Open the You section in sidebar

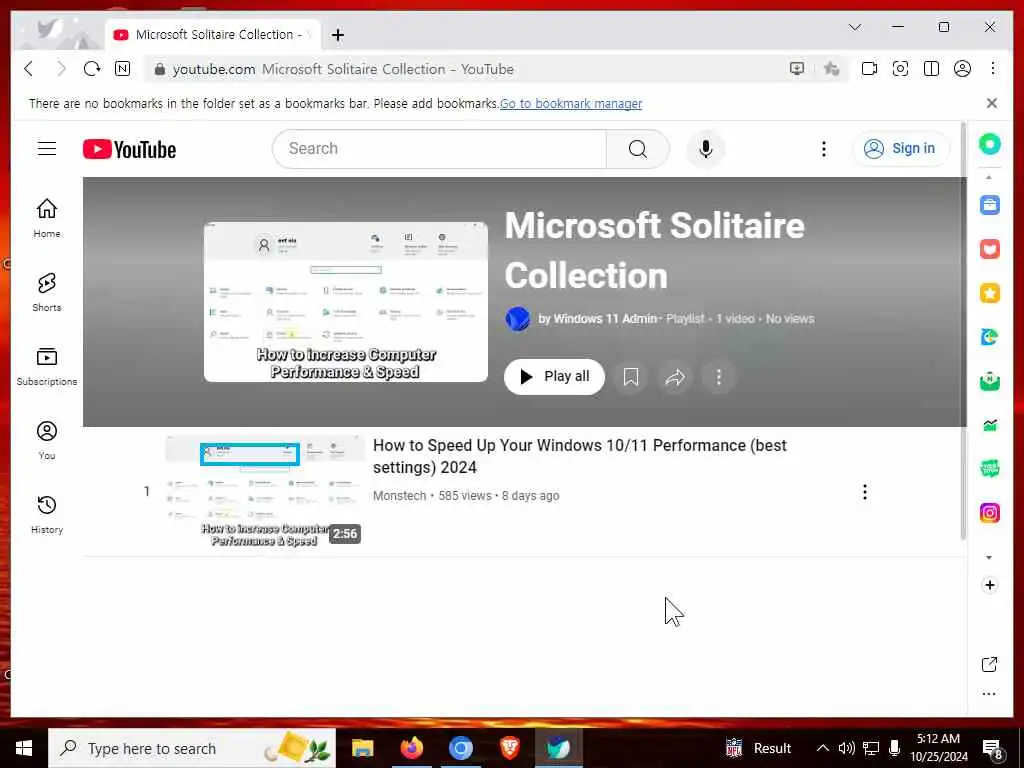point(46,440)
